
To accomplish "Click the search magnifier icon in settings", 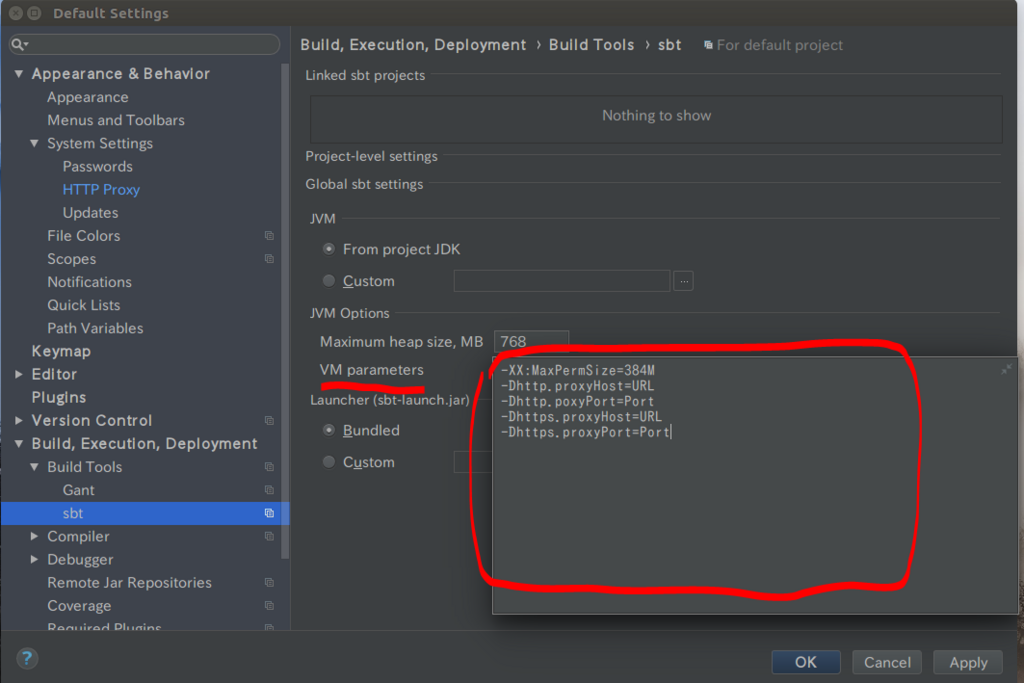I will point(18,44).
